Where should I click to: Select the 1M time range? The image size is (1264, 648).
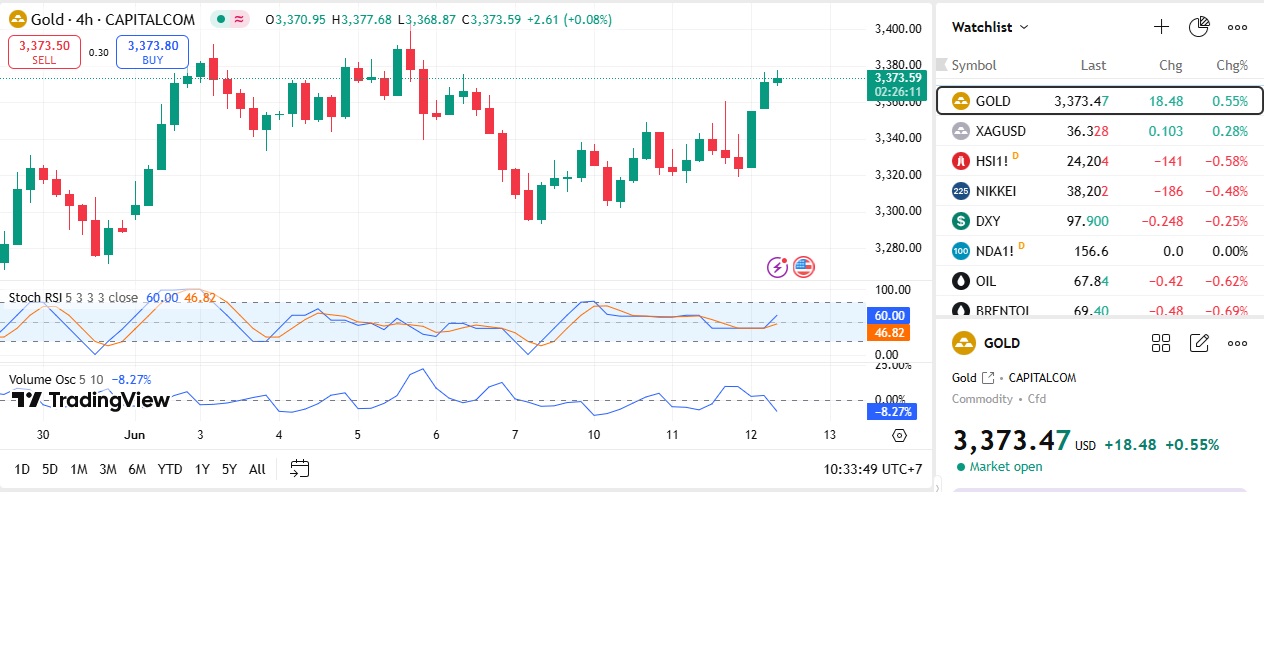click(x=79, y=469)
